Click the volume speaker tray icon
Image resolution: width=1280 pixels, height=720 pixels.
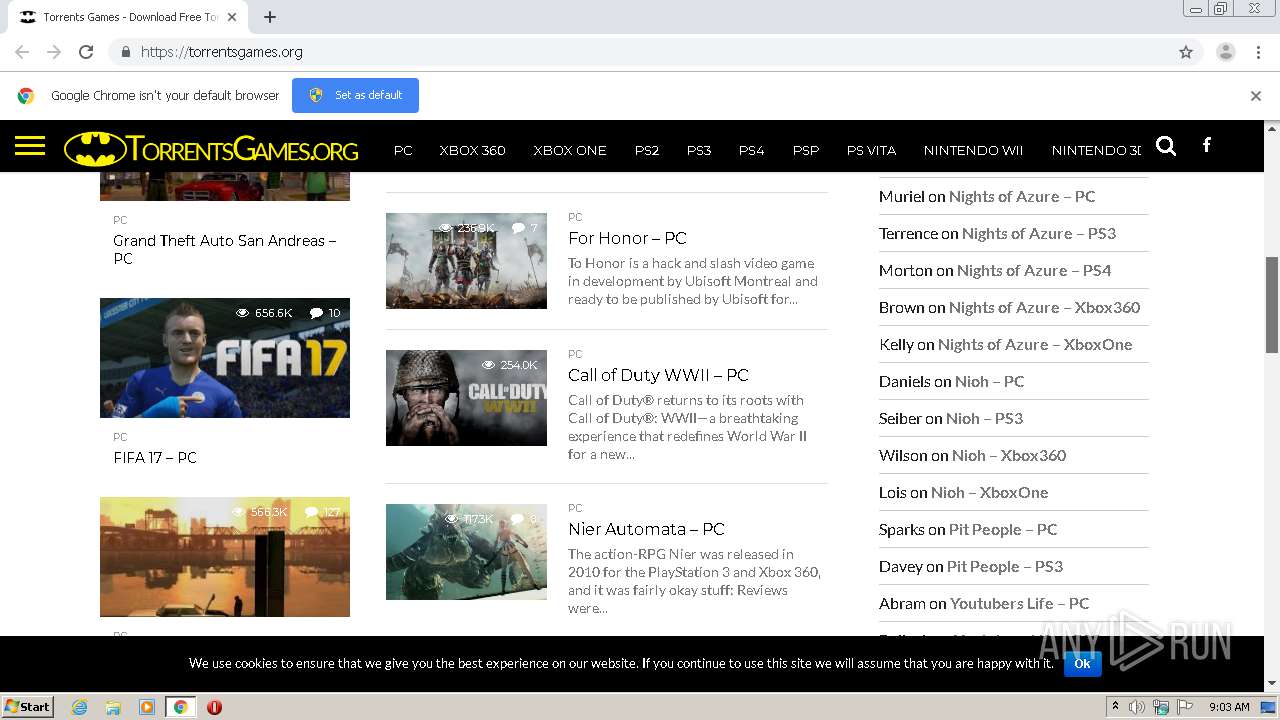point(1137,707)
